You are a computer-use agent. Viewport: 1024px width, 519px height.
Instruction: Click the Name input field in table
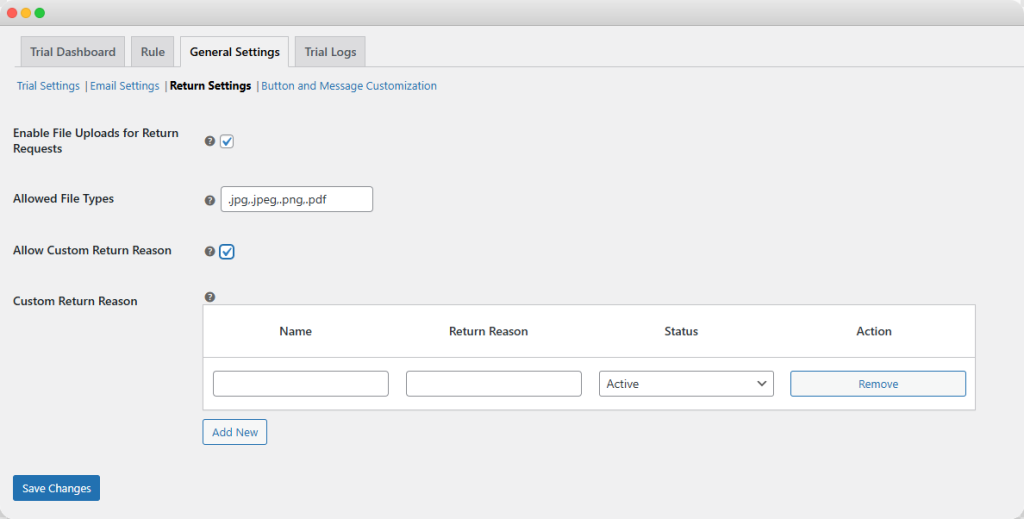301,384
